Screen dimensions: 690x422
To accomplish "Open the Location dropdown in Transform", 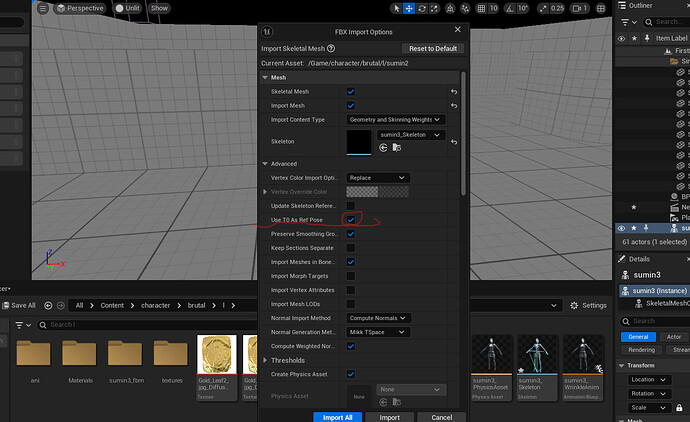I will click(649, 380).
